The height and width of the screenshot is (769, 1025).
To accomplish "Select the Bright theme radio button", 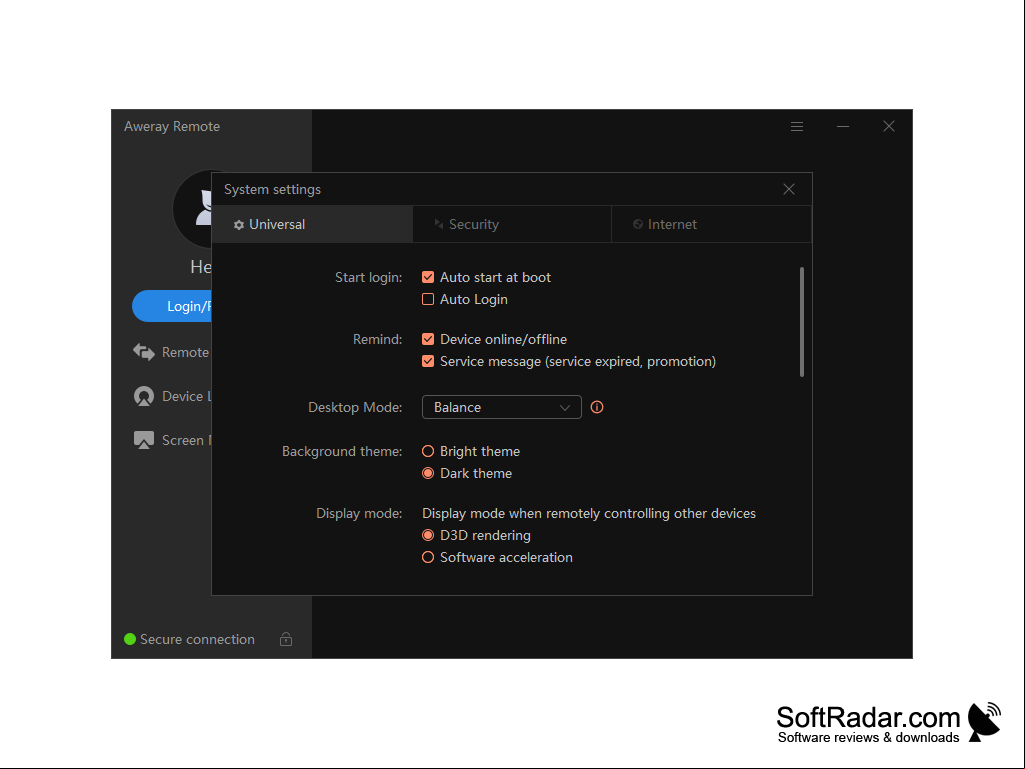I will coord(428,451).
